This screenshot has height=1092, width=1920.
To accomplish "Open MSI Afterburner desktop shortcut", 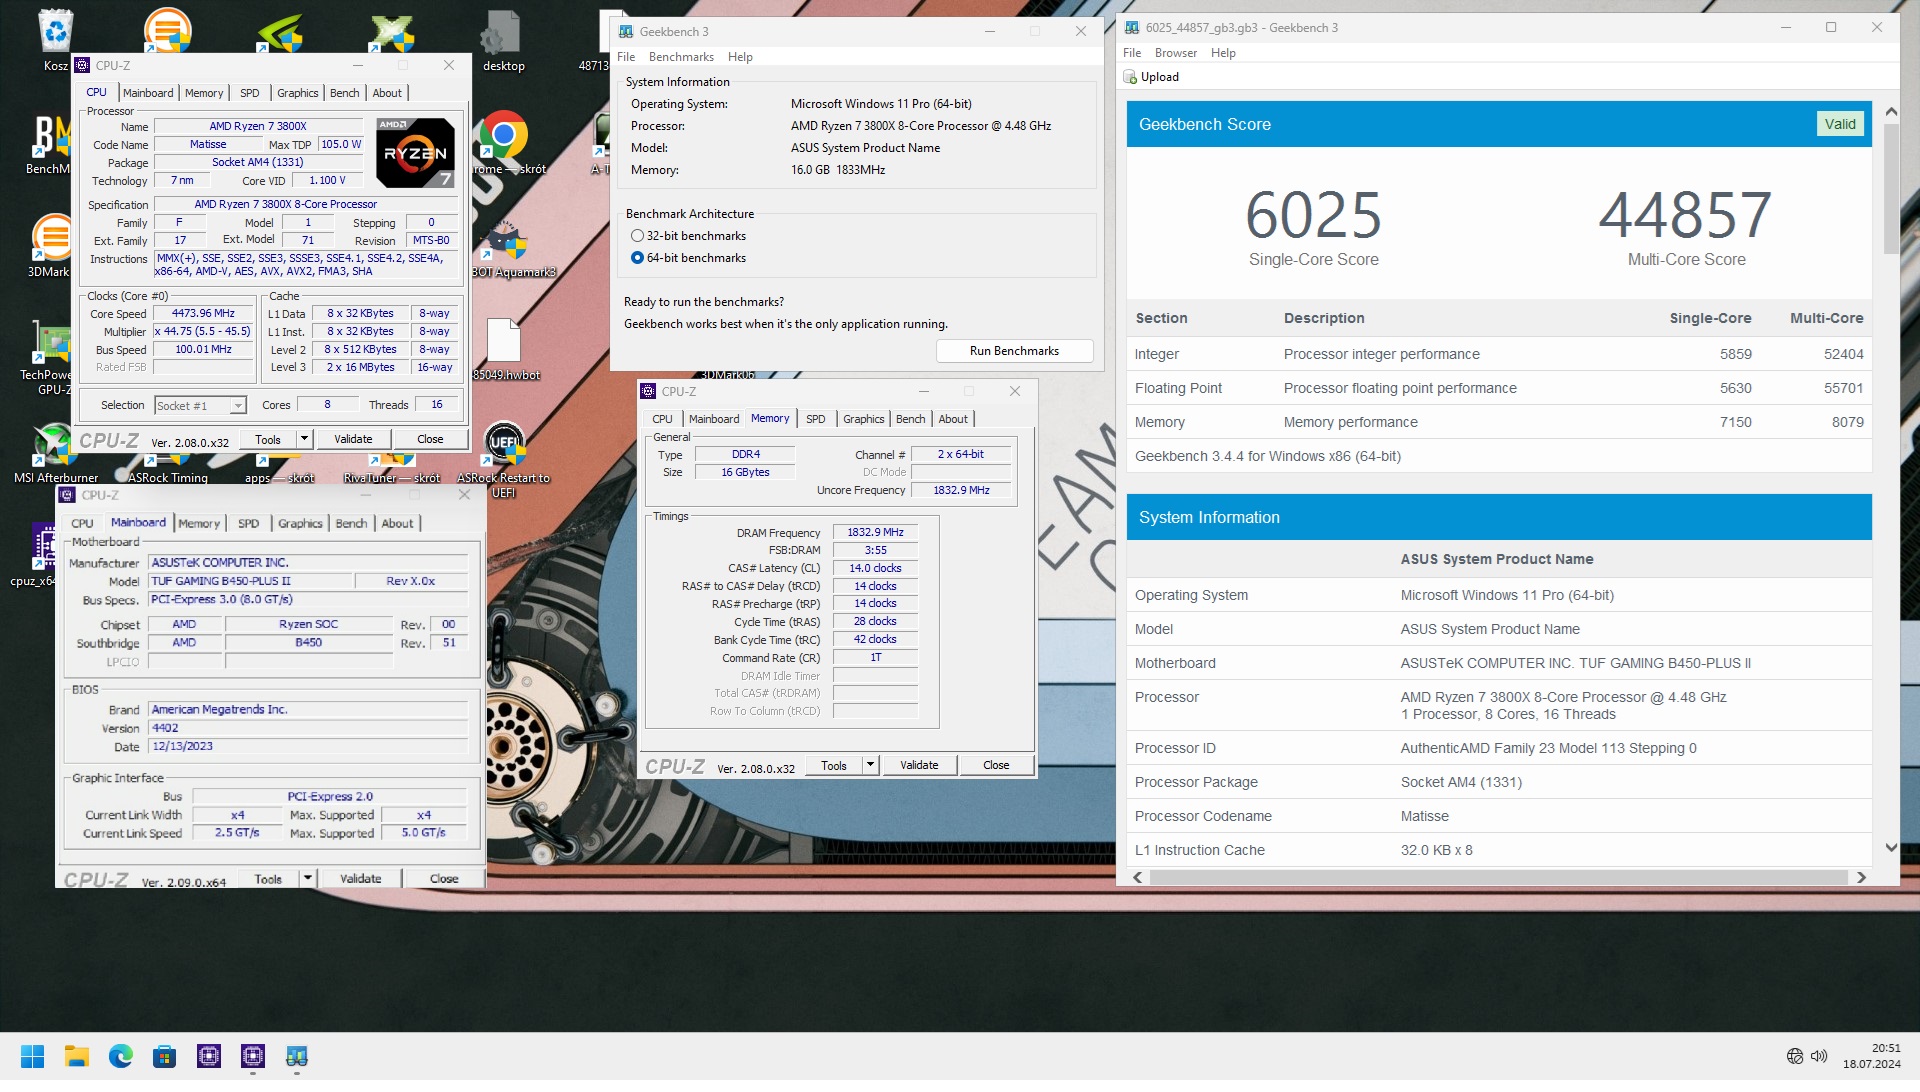I will [x=55, y=452].
